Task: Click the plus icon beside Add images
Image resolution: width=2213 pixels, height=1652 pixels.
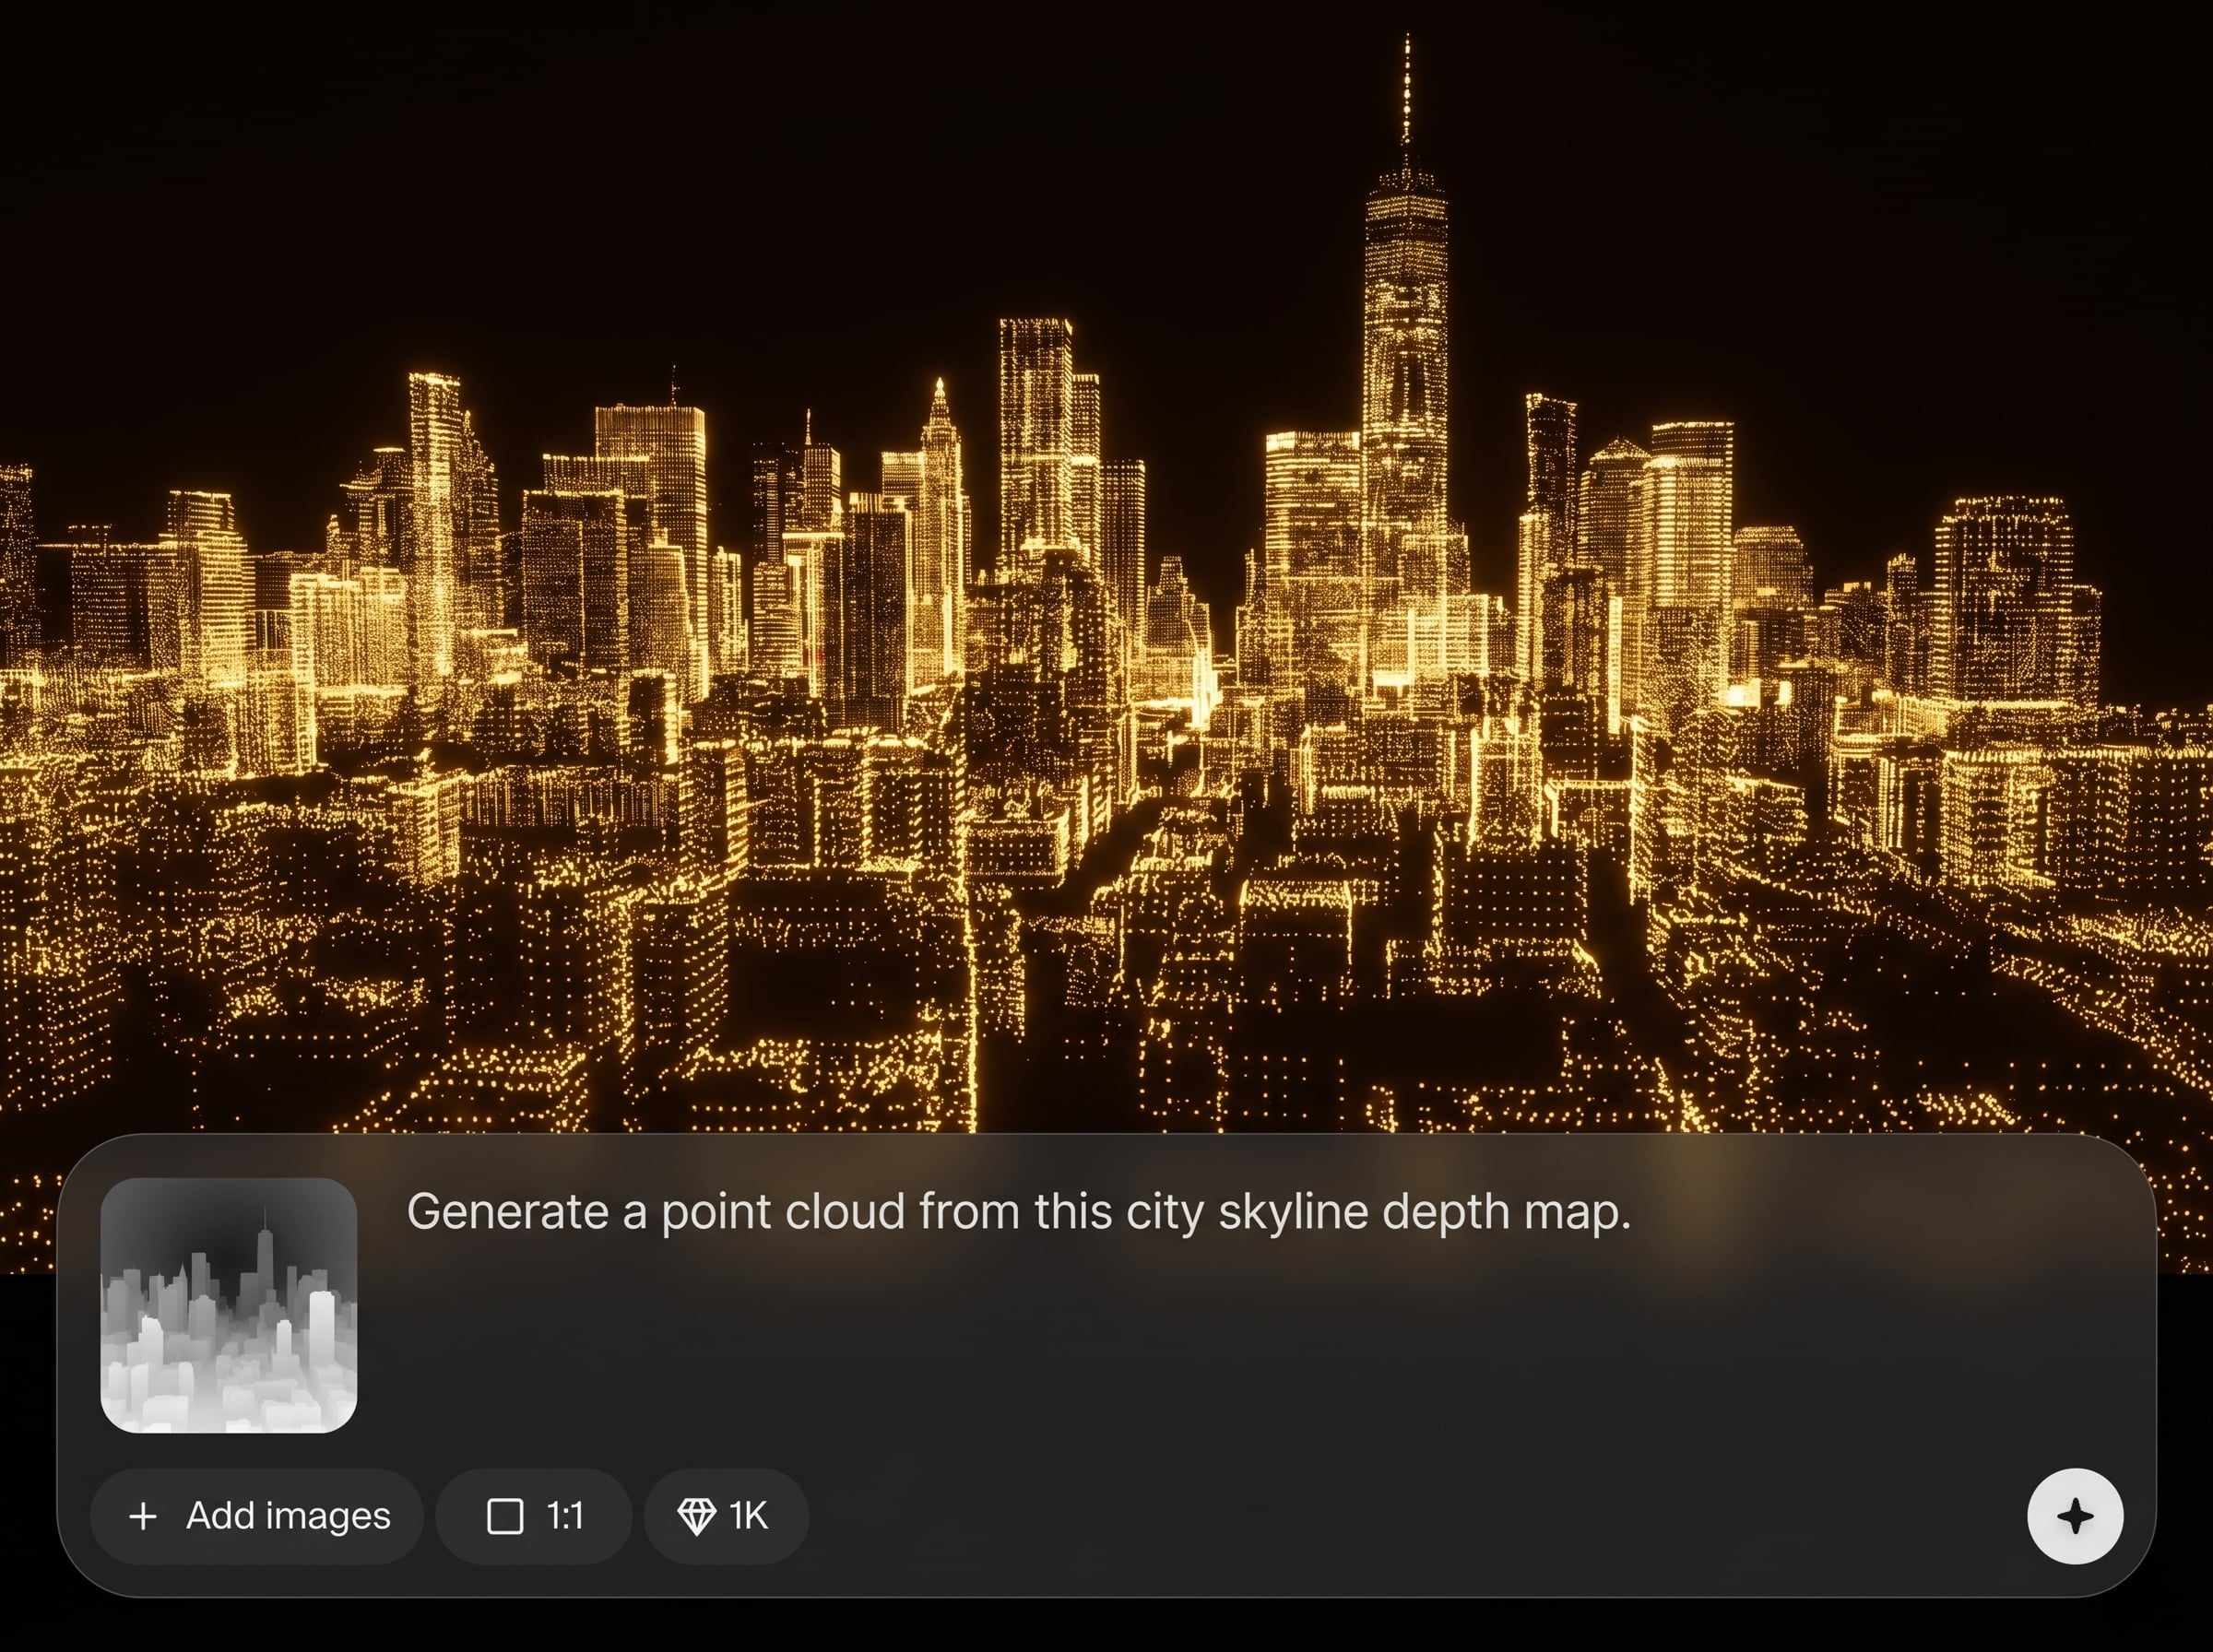Action: click(143, 1516)
